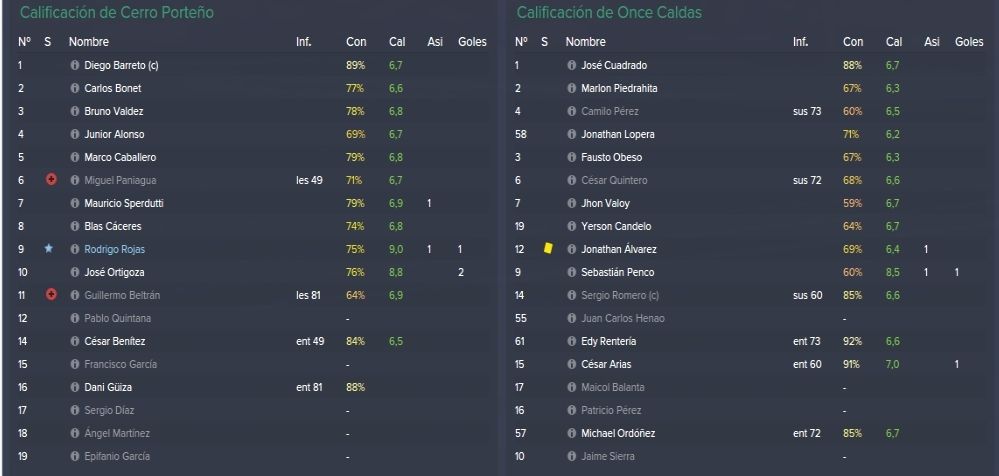The height and width of the screenshot is (476, 999).
Task: Open info icon next to José Ortigoza
Action: click(x=75, y=273)
